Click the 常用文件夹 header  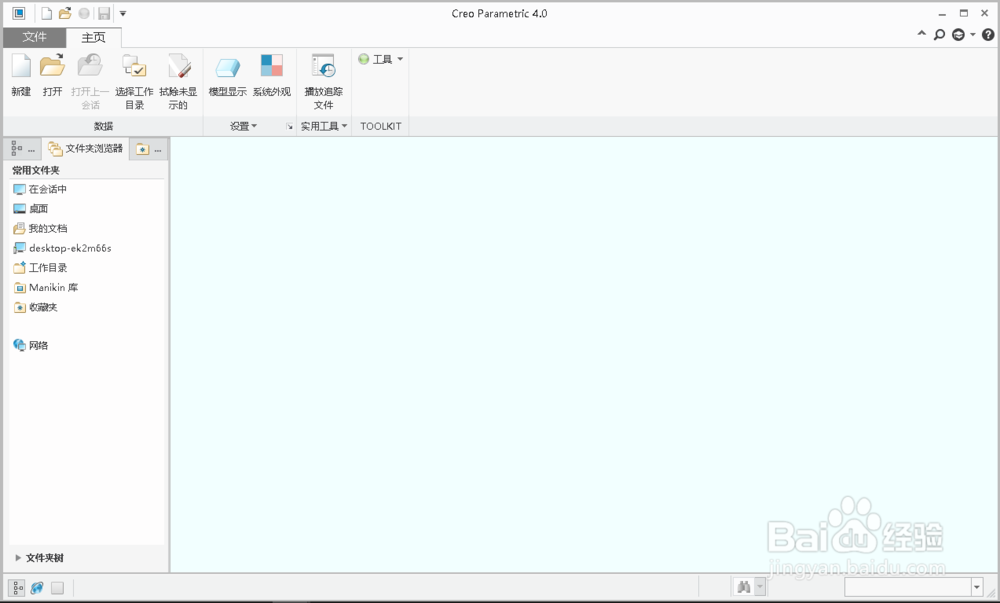tap(36, 170)
